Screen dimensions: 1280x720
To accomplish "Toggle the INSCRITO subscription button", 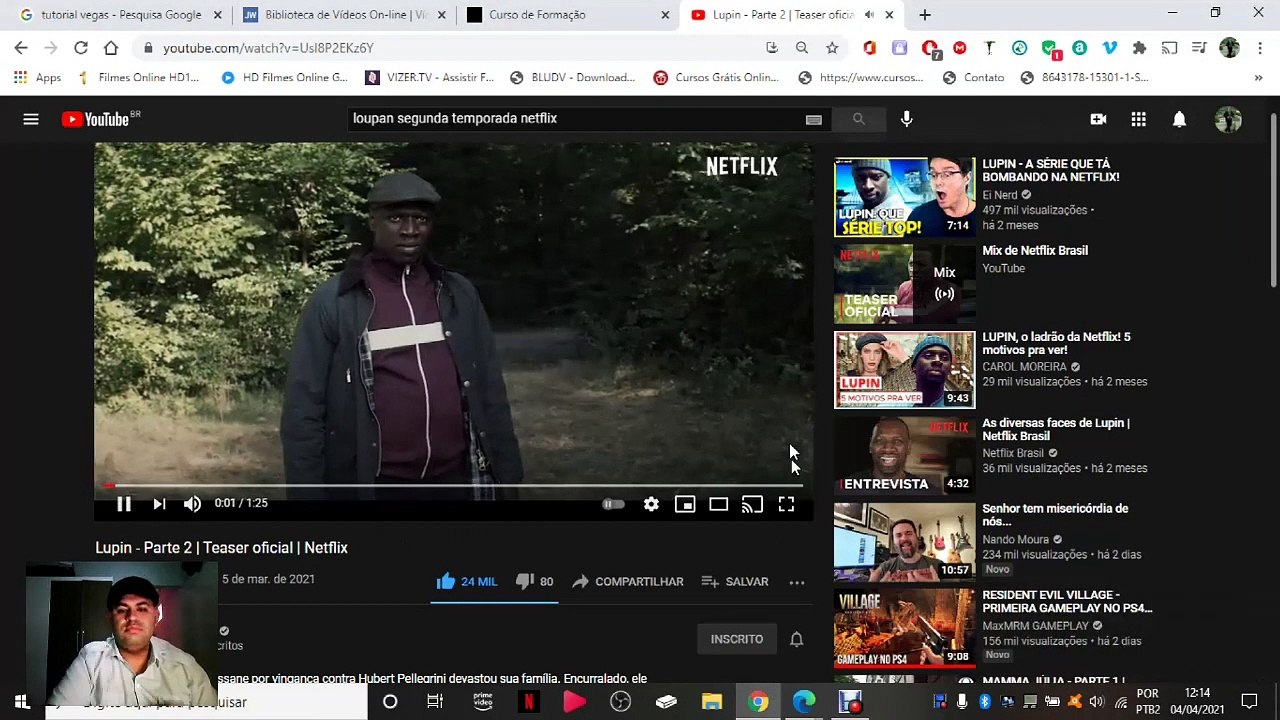I will 737,639.
